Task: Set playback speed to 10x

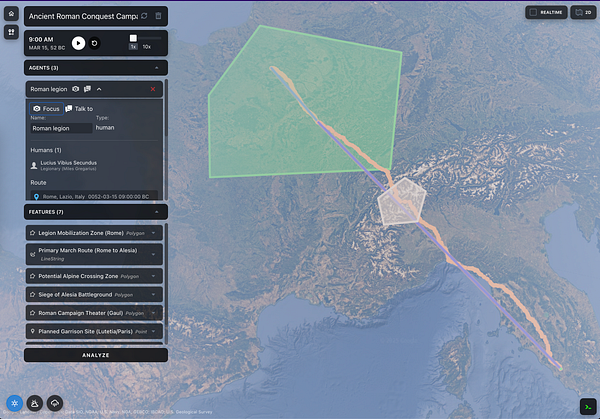Action: (147, 47)
